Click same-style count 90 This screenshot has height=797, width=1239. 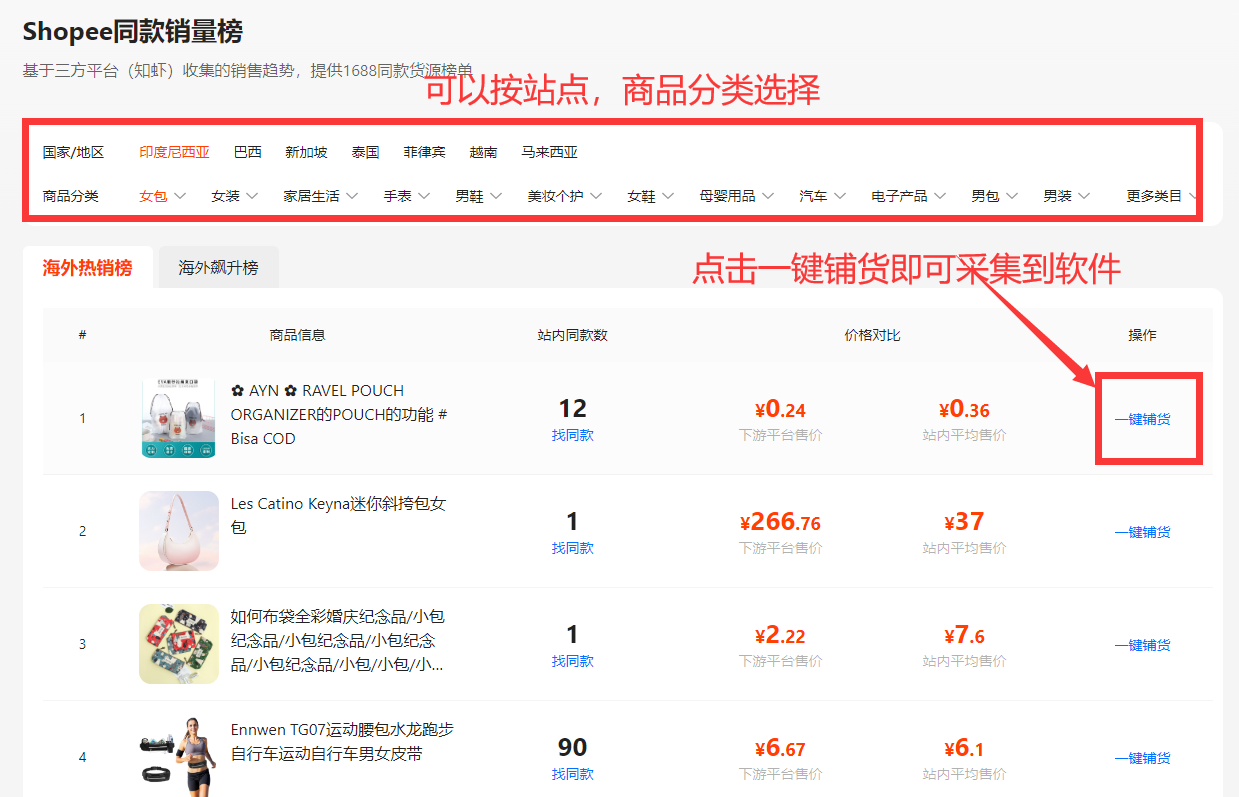[573, 747]
